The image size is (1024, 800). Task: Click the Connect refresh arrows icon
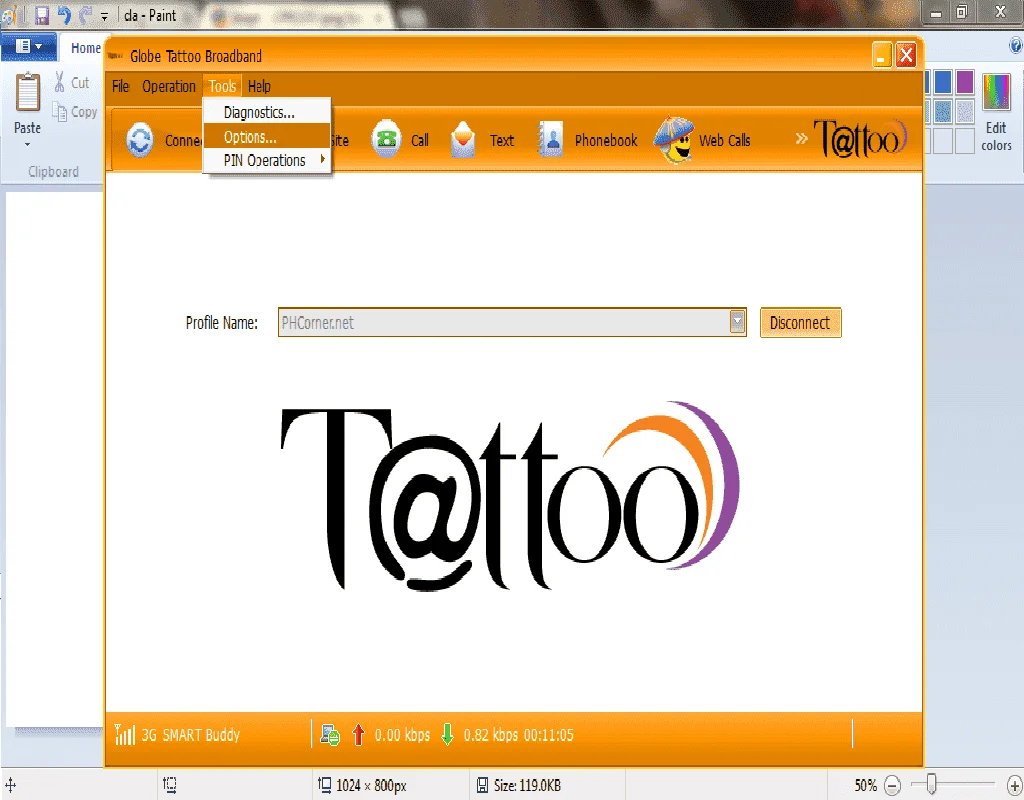pyautogui.click(x=140, y=140)
